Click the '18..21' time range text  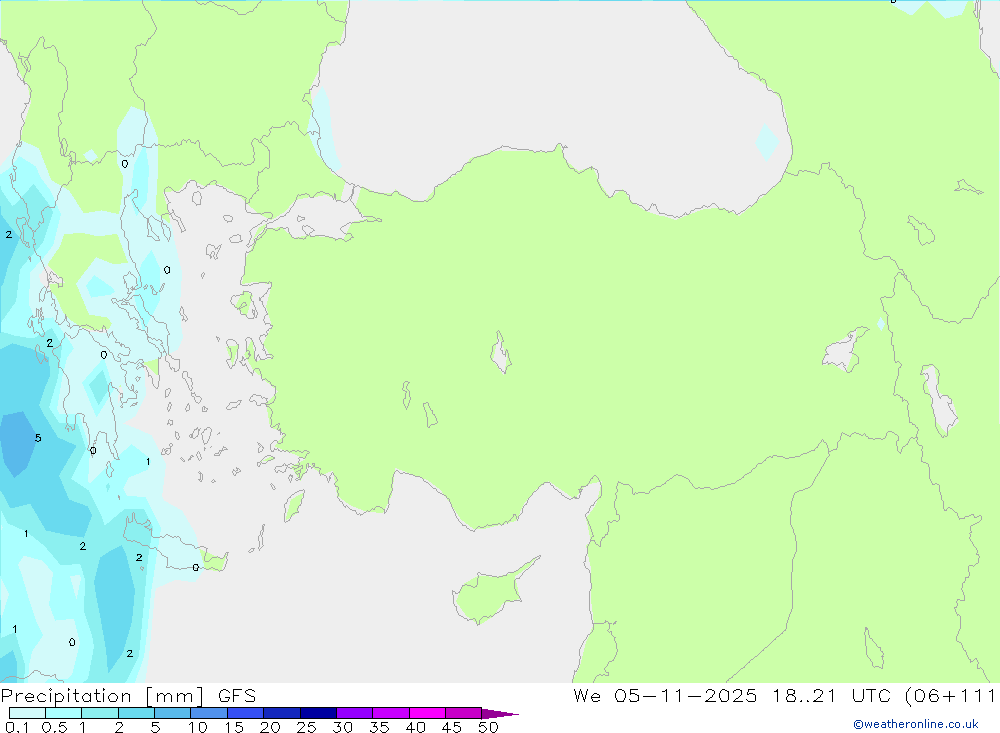804,696
